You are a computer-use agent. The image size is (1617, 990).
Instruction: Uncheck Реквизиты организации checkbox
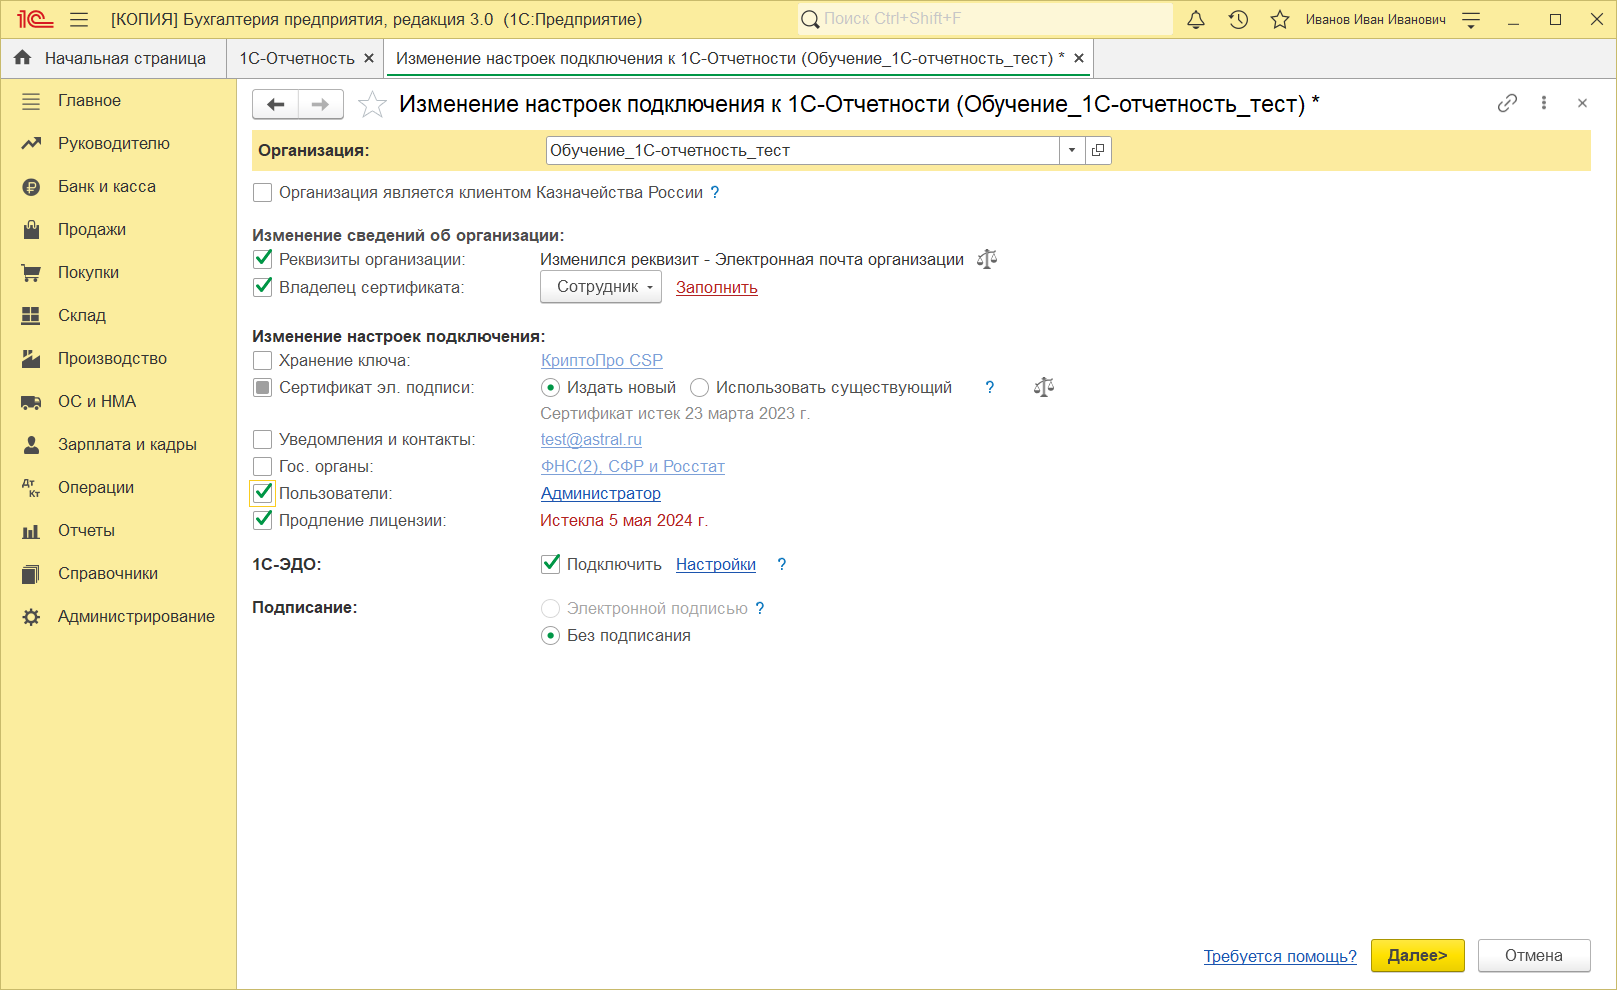(263, 260)
